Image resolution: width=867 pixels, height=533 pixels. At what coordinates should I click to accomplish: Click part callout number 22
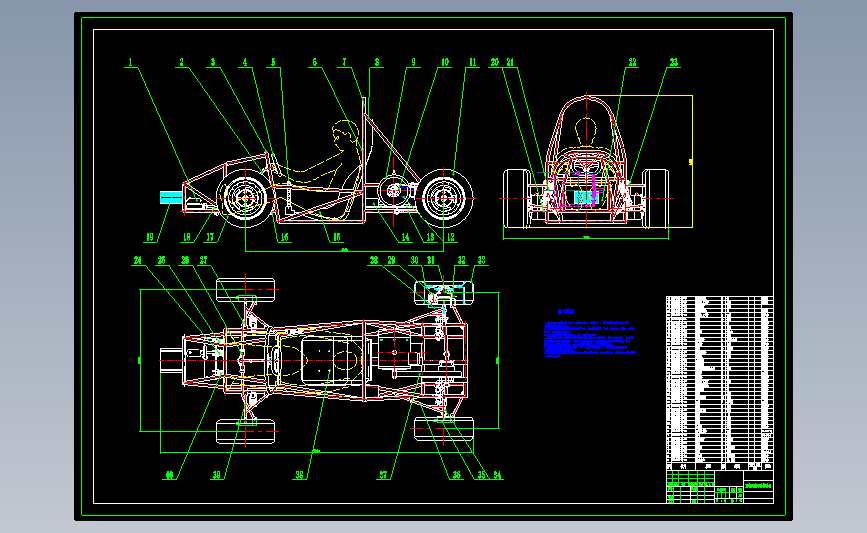pyautogui.click(x=633, y=62)
